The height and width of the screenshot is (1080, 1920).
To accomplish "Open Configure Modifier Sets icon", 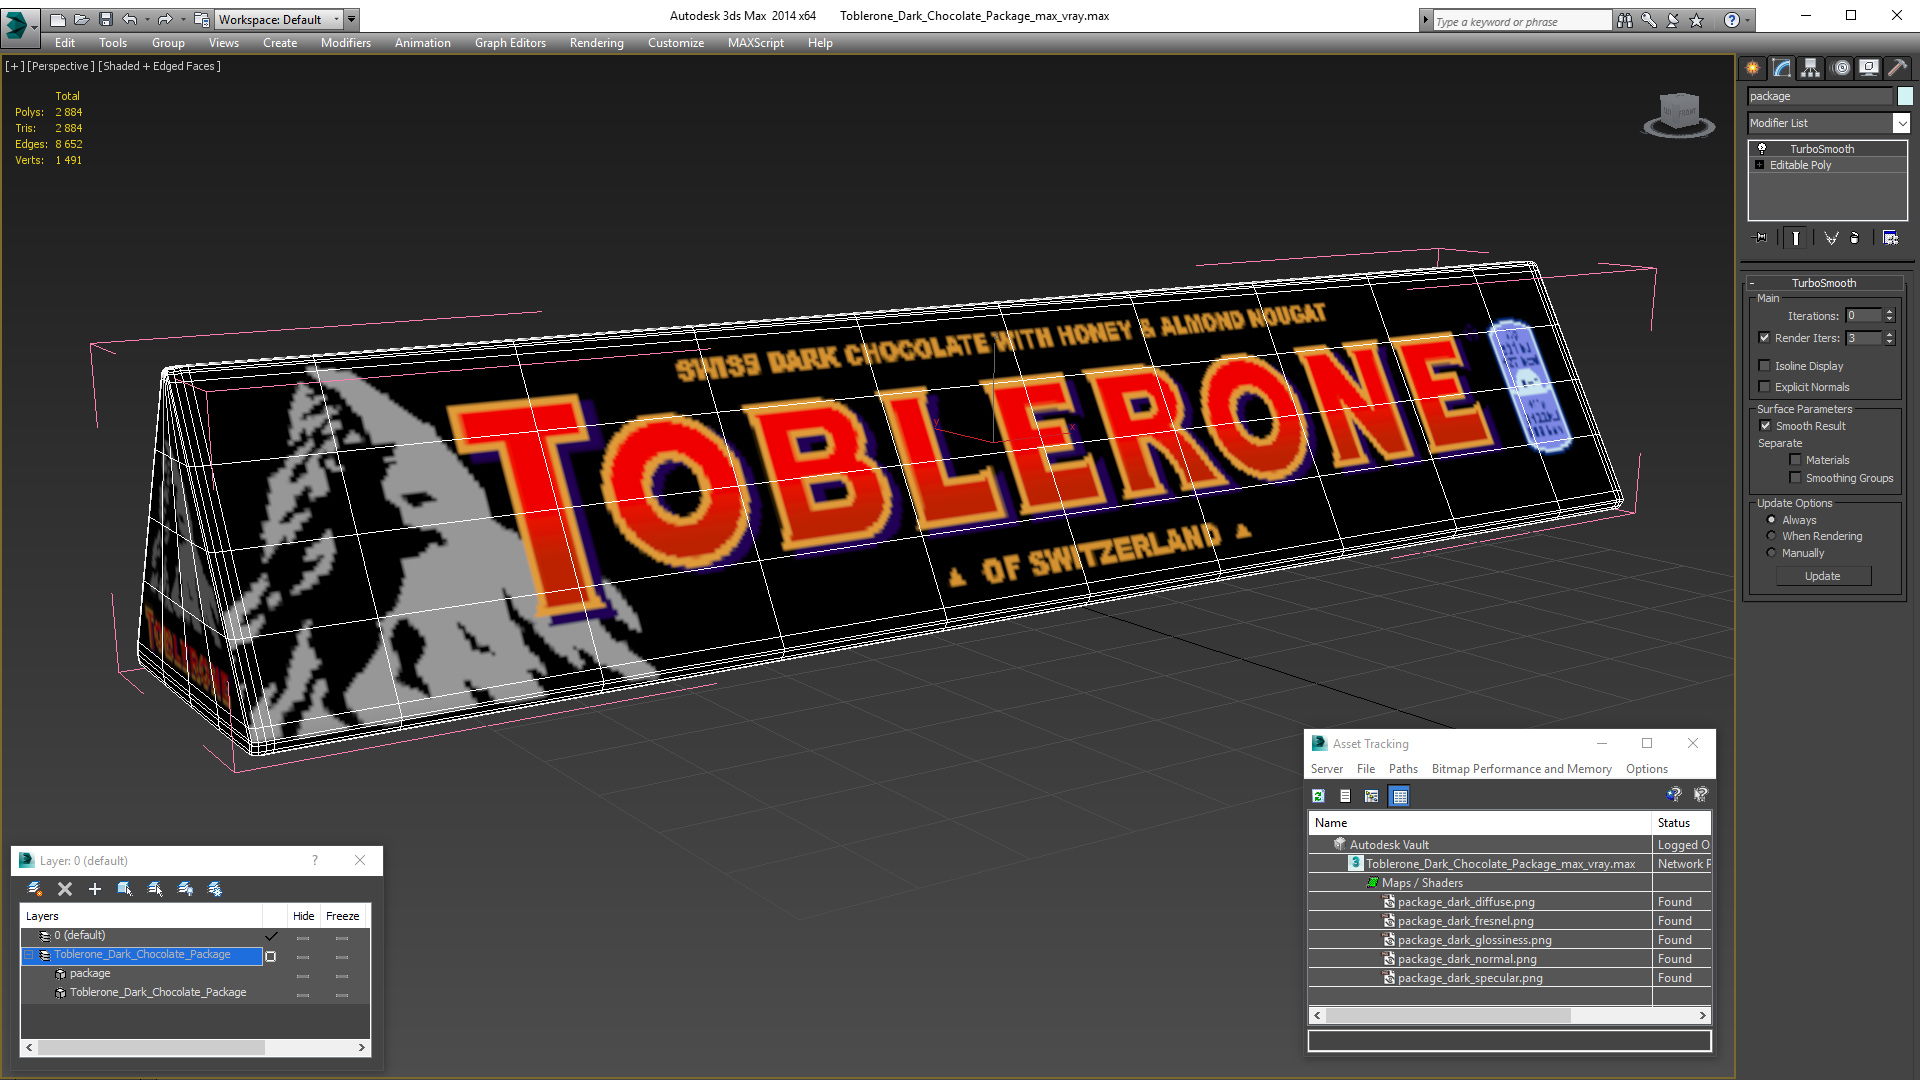I will click(x=1890, y=238).
